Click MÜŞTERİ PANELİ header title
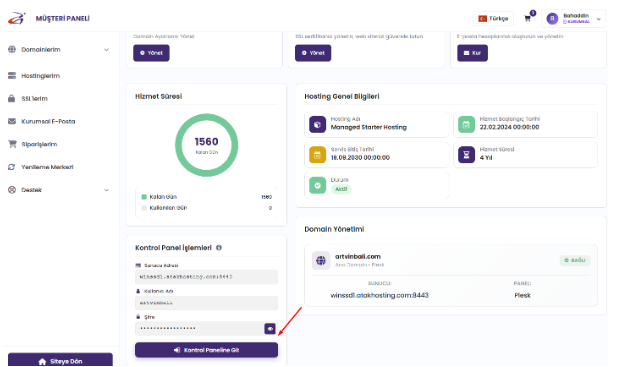This screenshot has width=619, height=367. click(63, 19)
